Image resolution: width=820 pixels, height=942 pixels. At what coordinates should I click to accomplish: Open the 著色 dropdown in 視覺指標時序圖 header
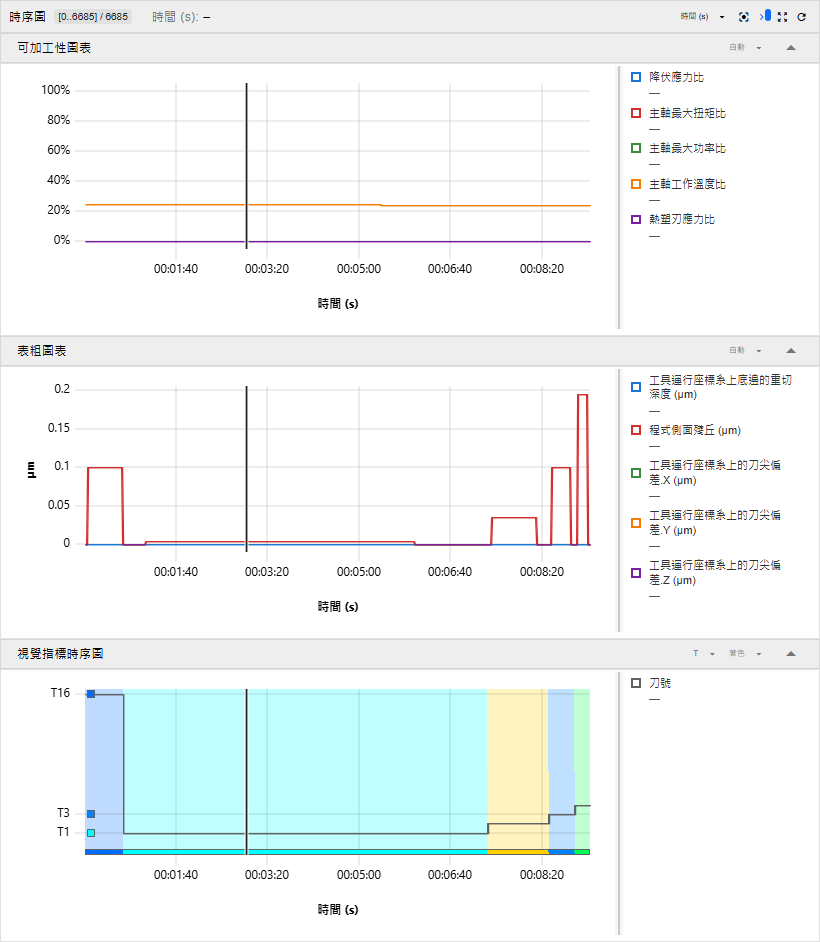coord(745,653)
